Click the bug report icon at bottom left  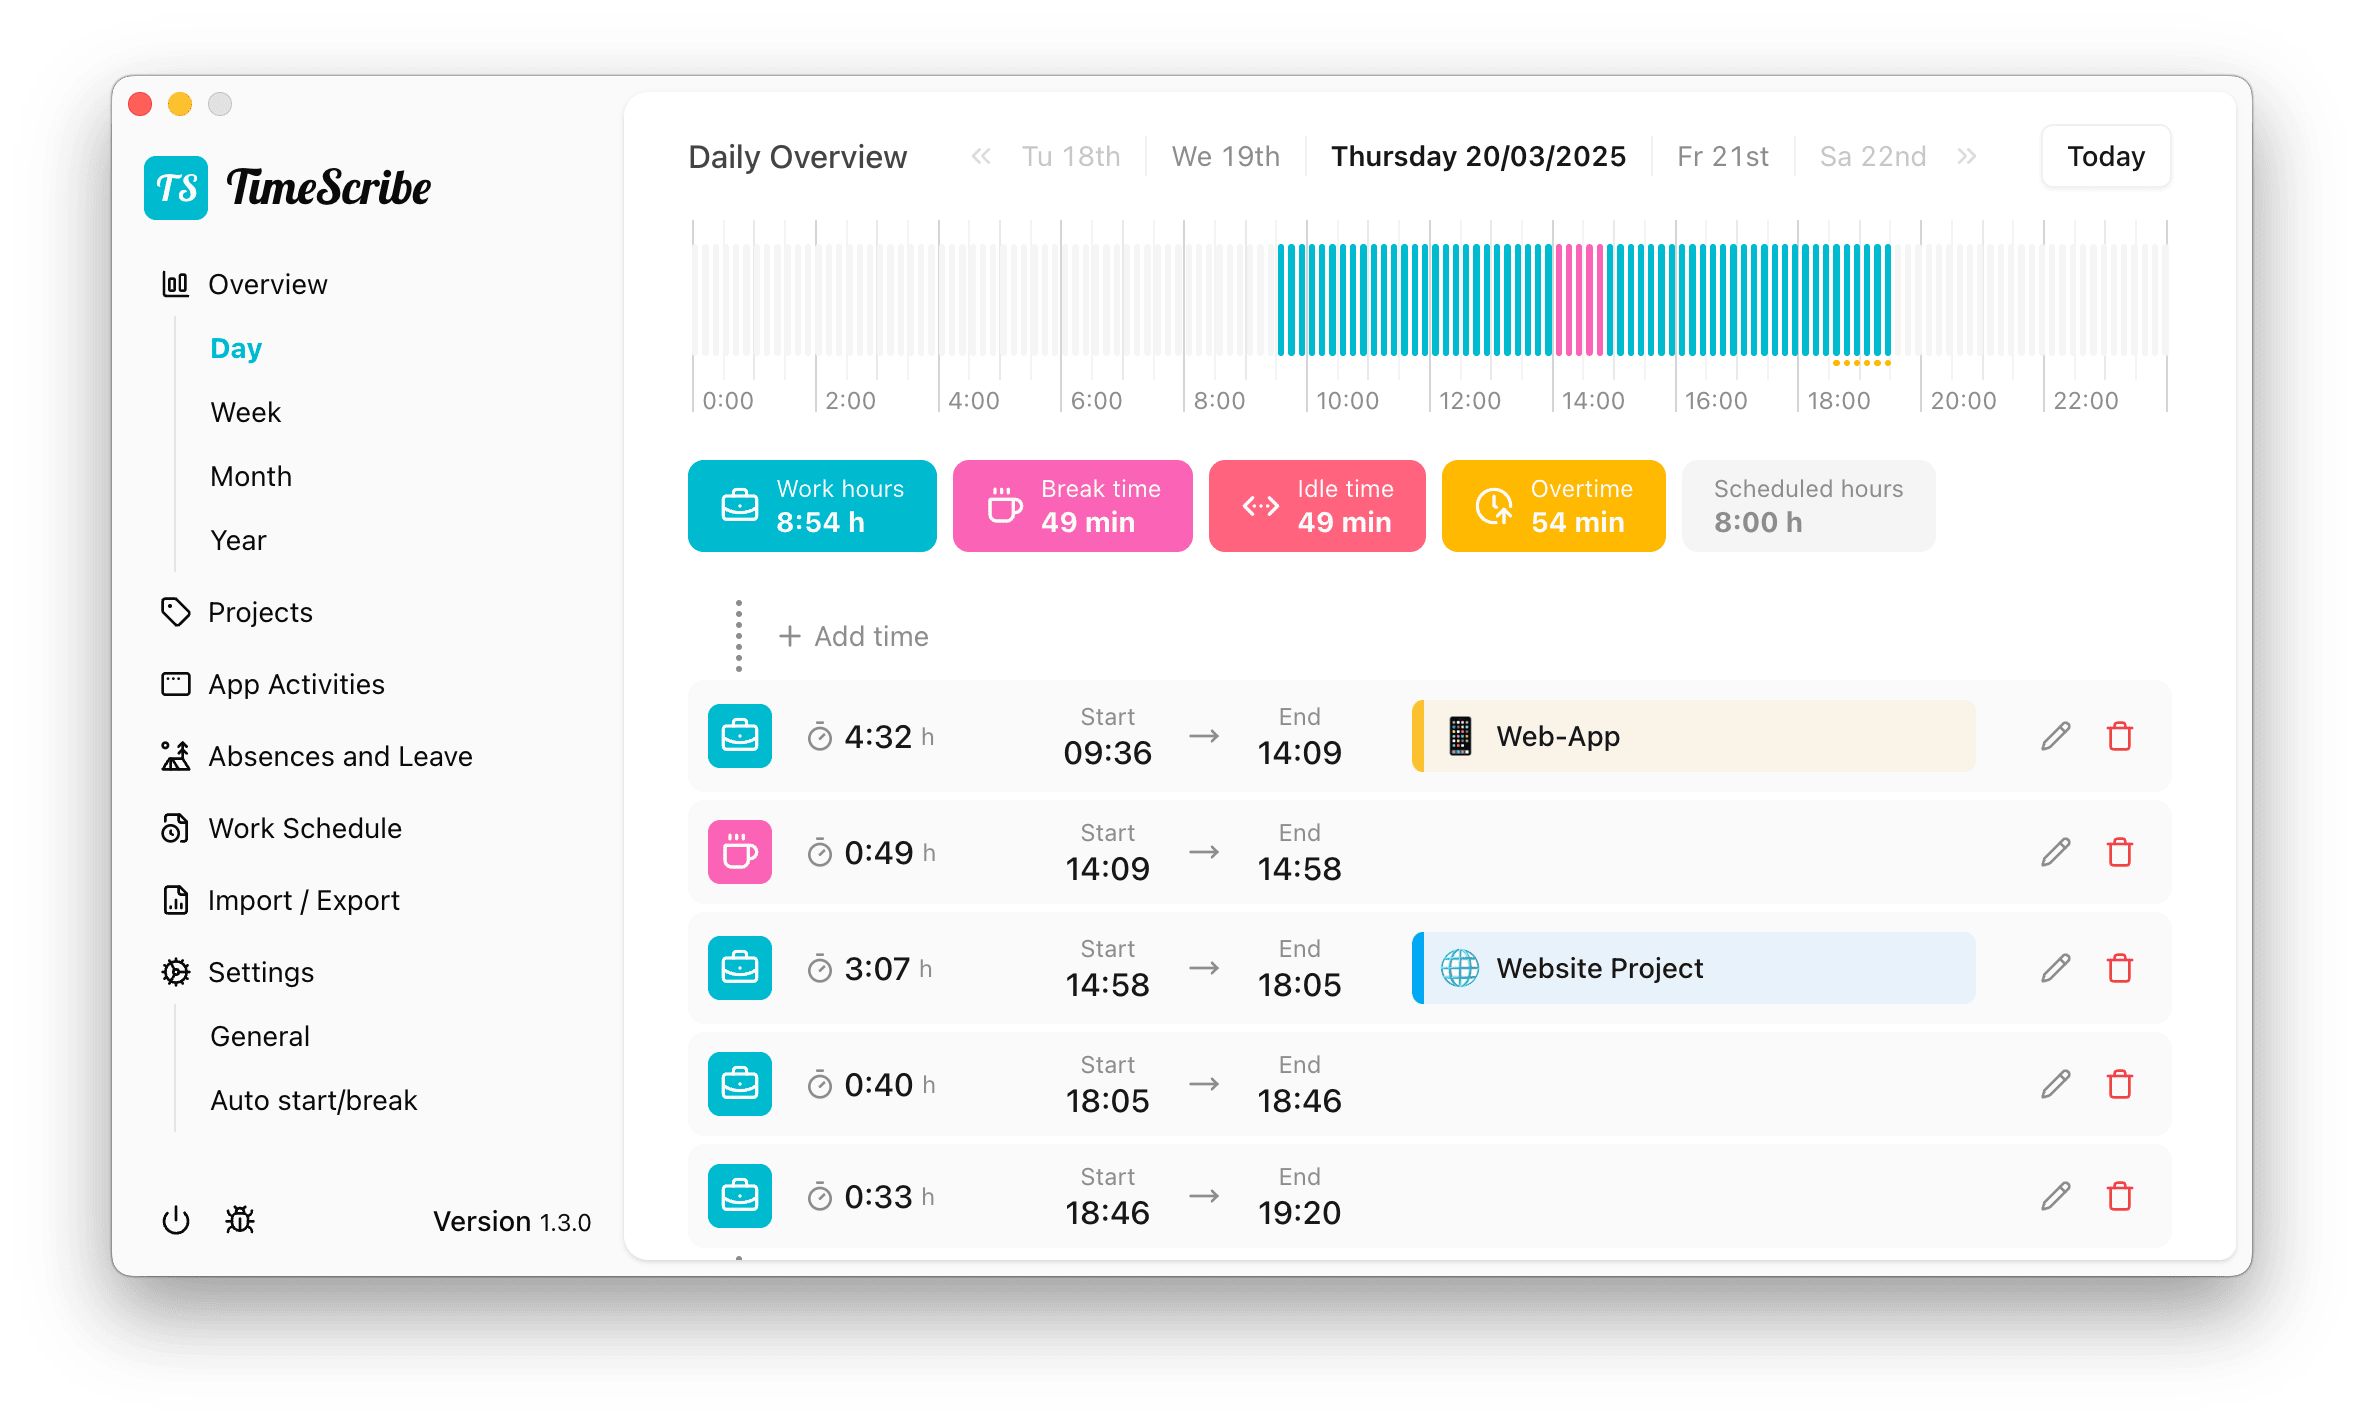[240, 1220]
